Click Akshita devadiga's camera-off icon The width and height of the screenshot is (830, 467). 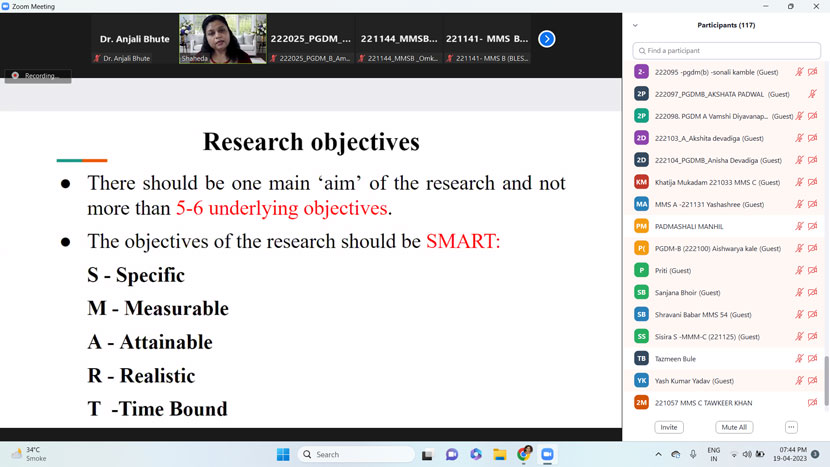[813, 138]
